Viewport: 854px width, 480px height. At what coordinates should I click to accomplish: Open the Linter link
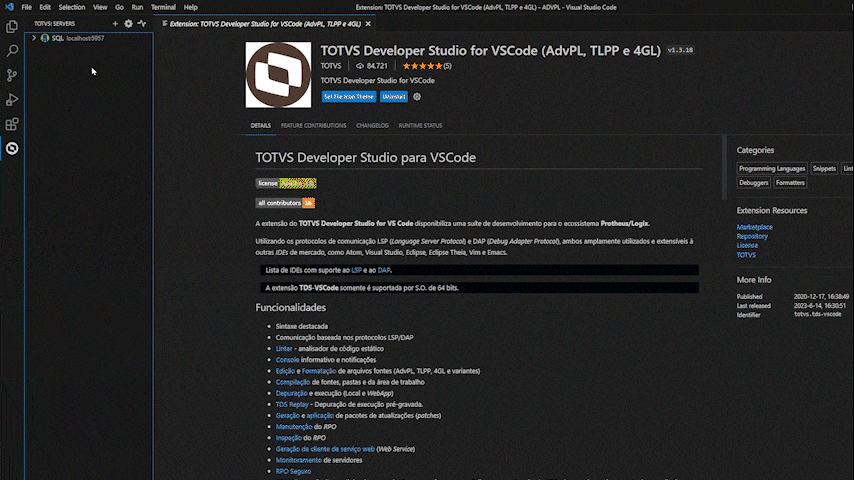tap(284, 349)
